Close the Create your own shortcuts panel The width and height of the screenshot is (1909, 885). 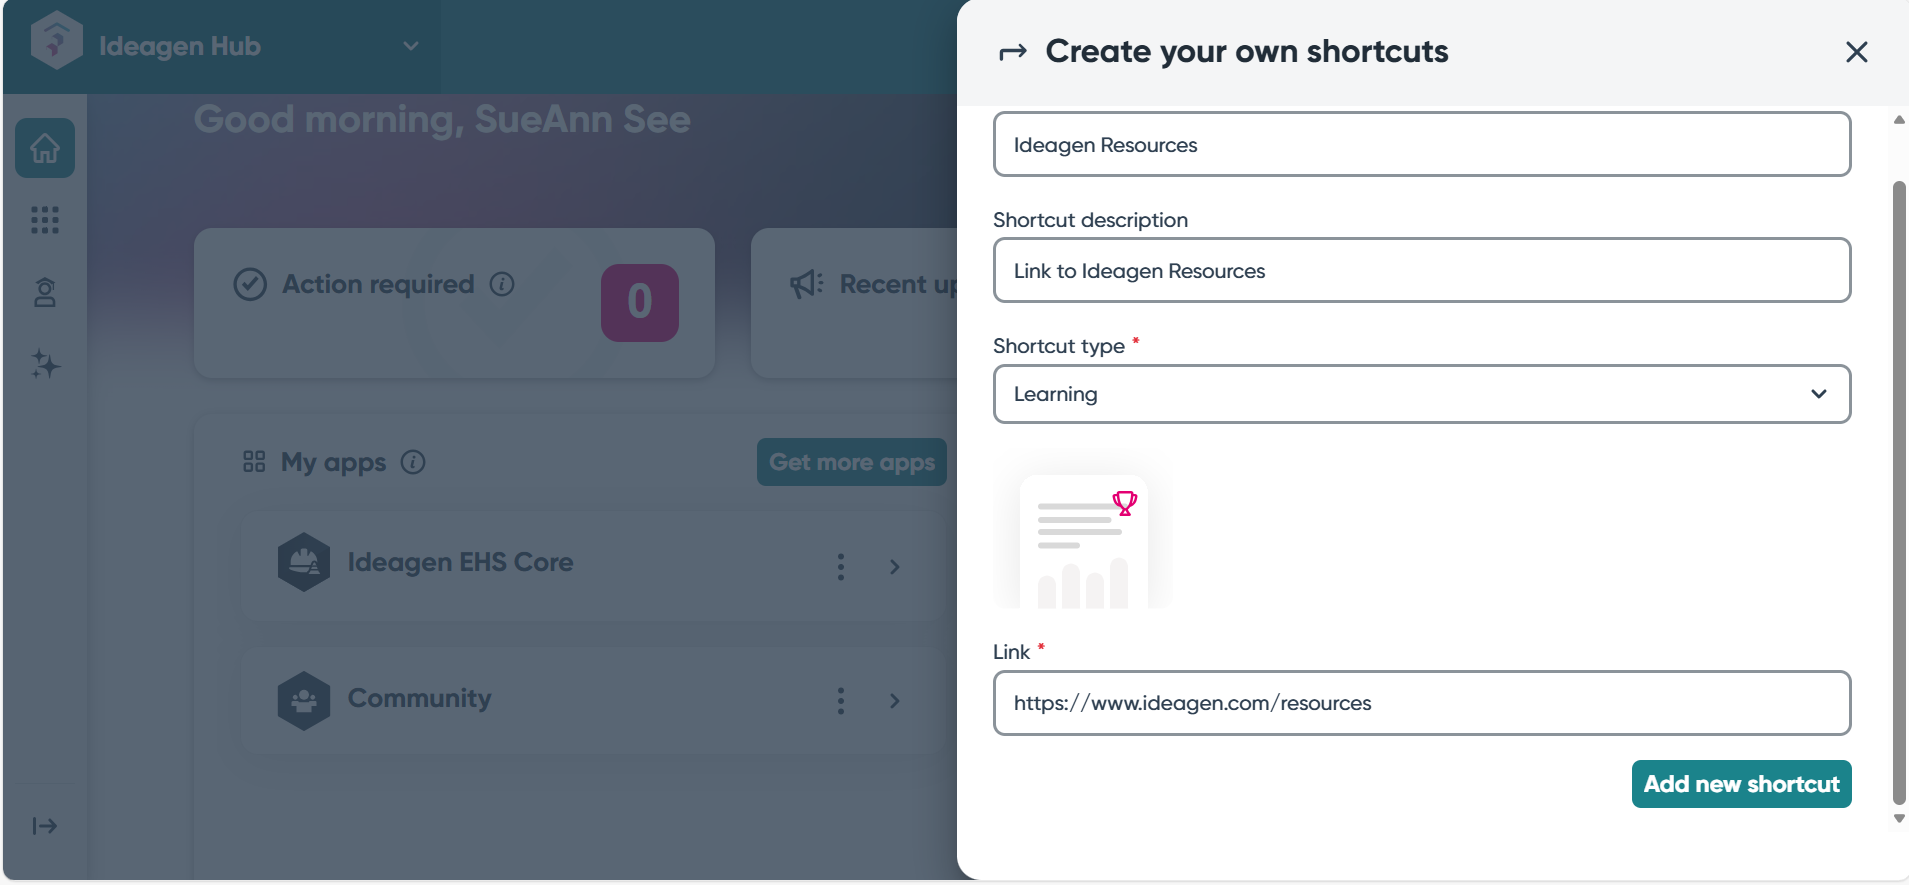1856,52
